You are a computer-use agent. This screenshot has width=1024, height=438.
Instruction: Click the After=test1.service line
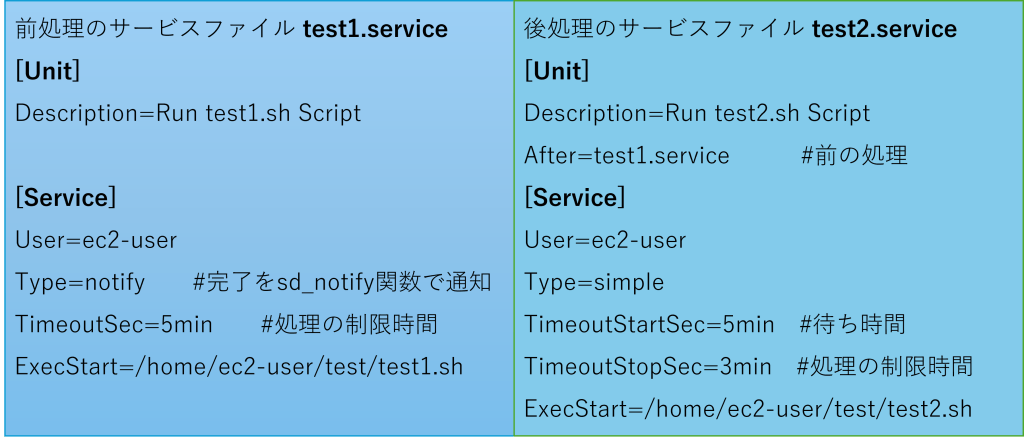click(x=626, y=156)
